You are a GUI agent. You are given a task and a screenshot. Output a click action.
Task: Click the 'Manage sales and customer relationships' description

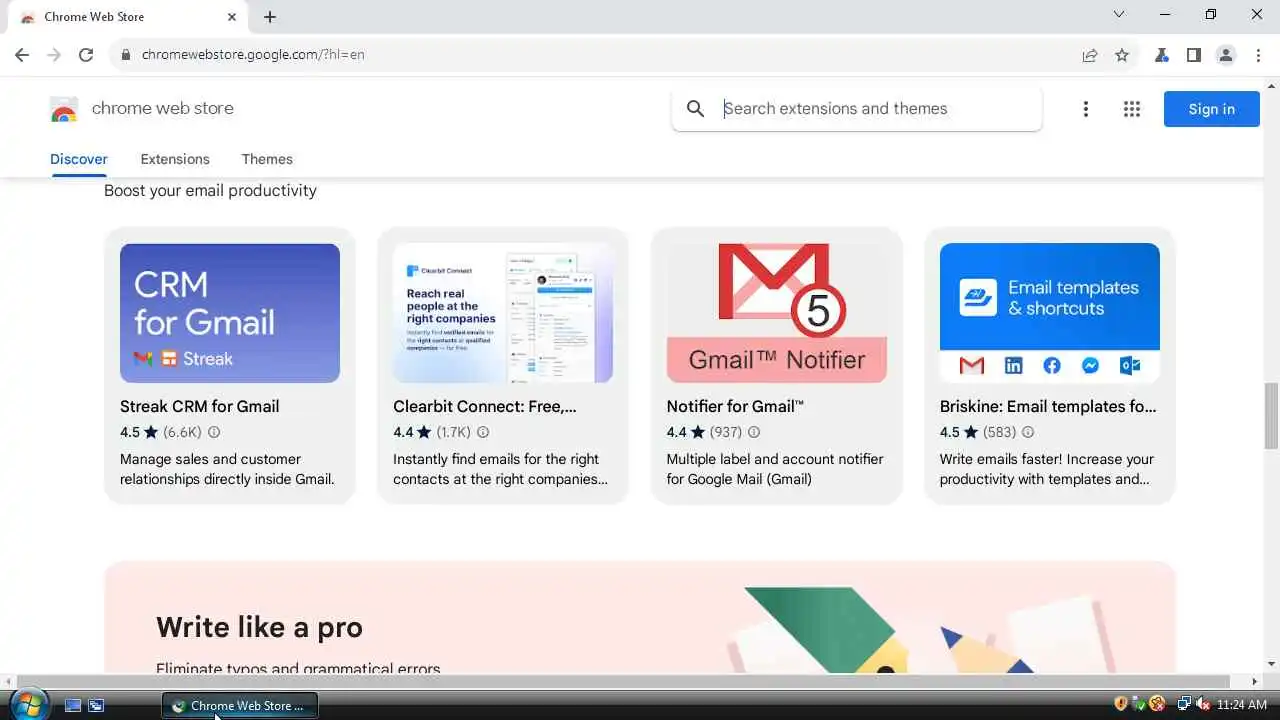[227, 469]
